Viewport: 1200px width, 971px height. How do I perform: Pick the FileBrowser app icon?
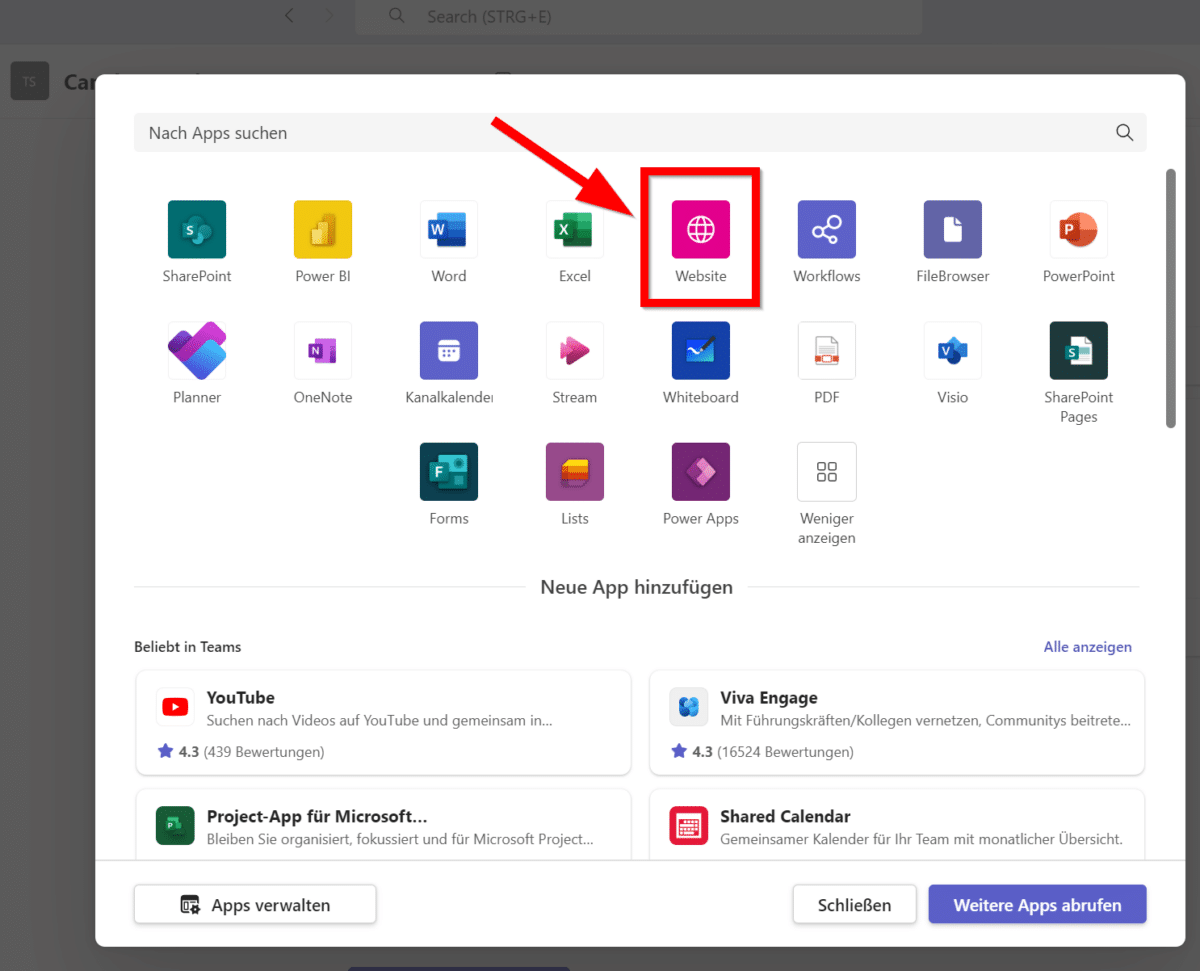pos(953,230)
